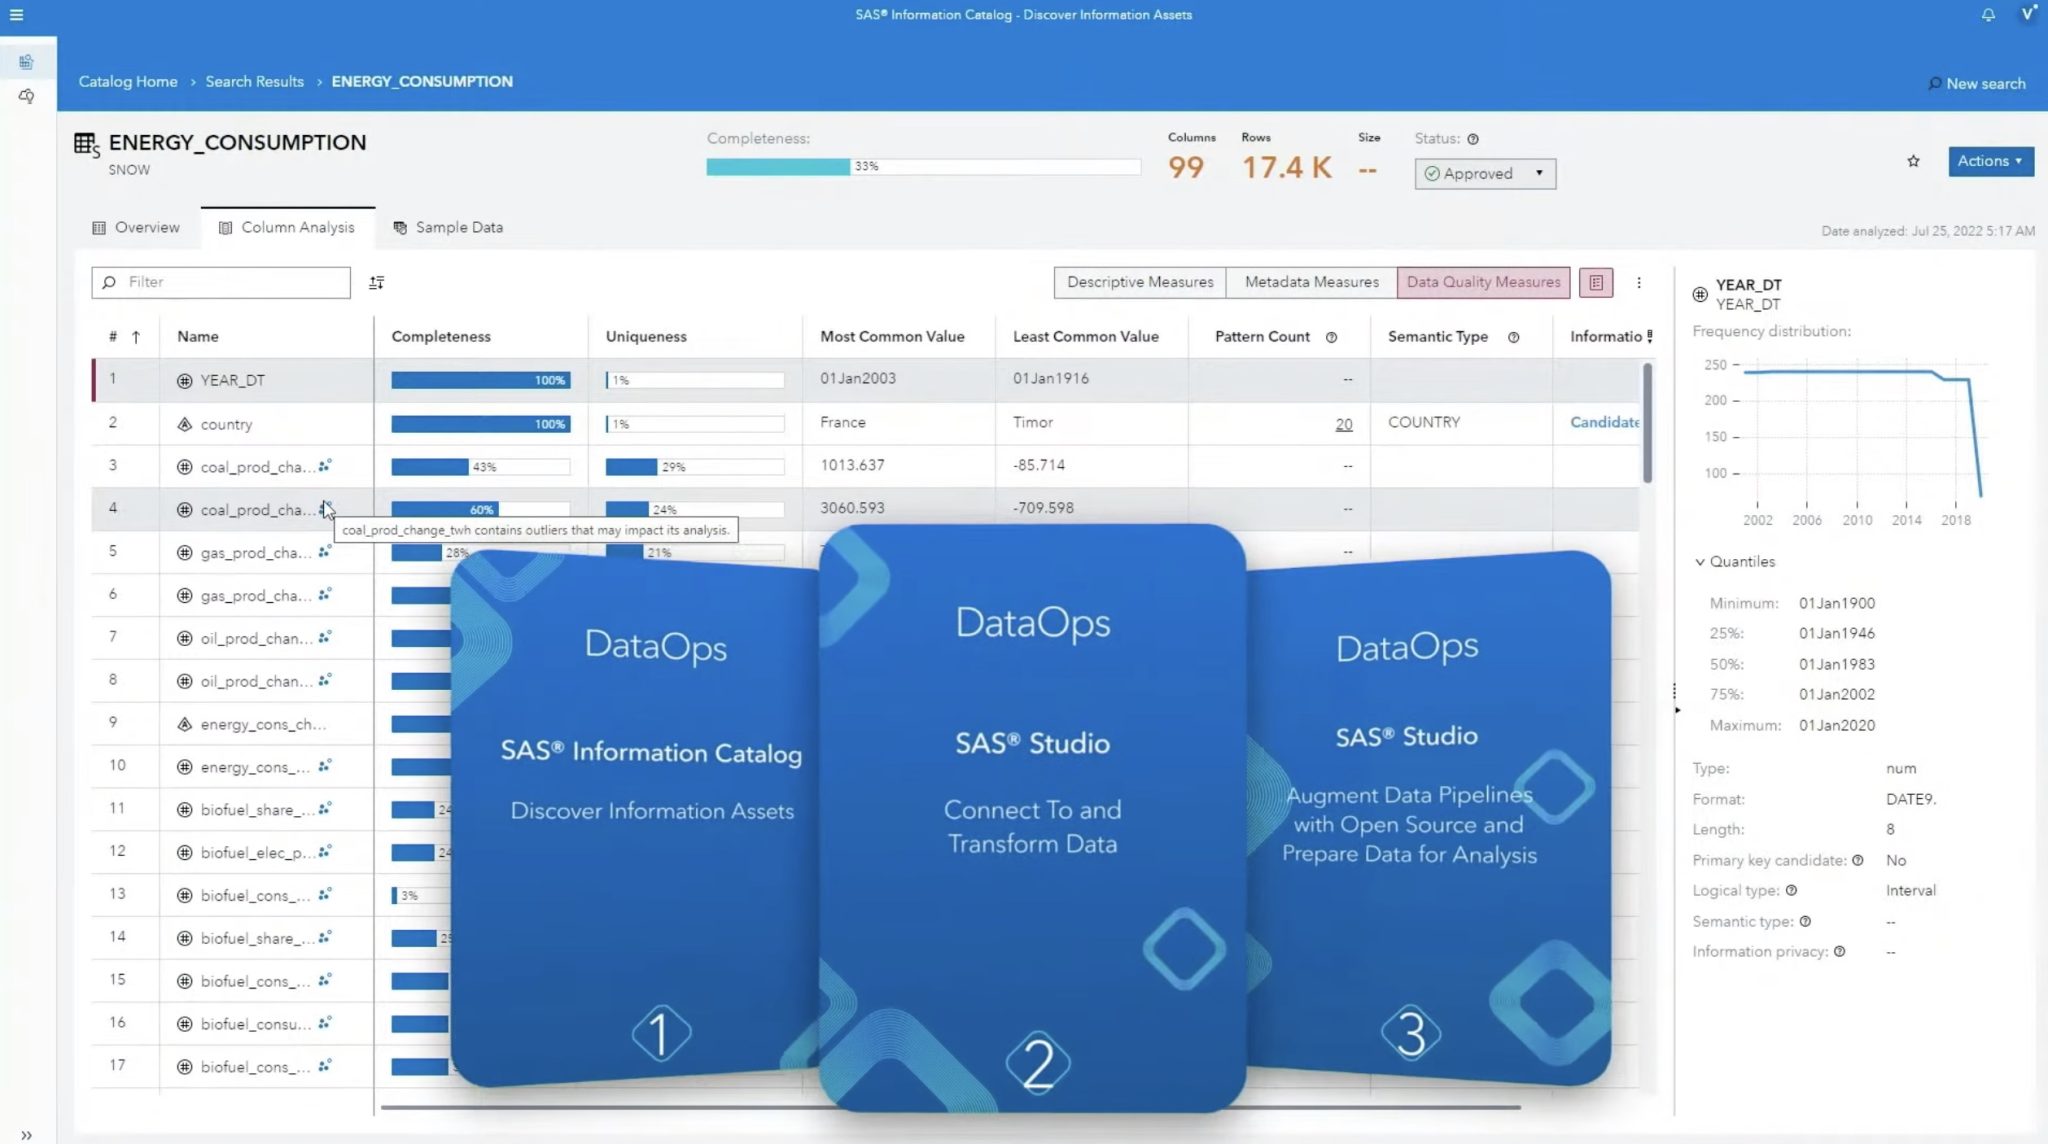This screenshot has height=1144, width=2048.
Task: Toggle Metadata Measures view
Action: coord(1310,282)
